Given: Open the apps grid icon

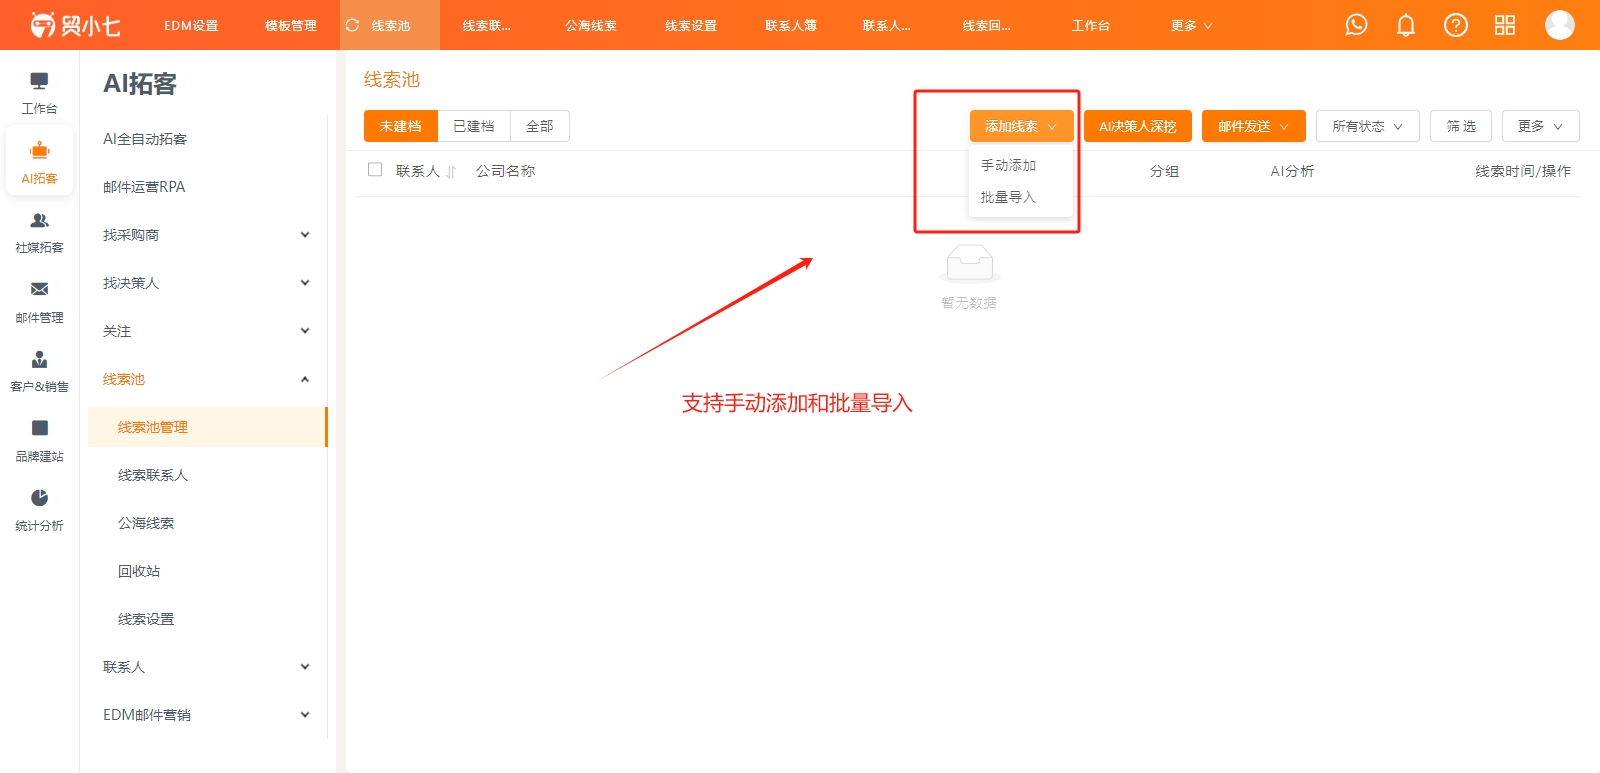Looking at the screenshot, I should click(1505, 25).
